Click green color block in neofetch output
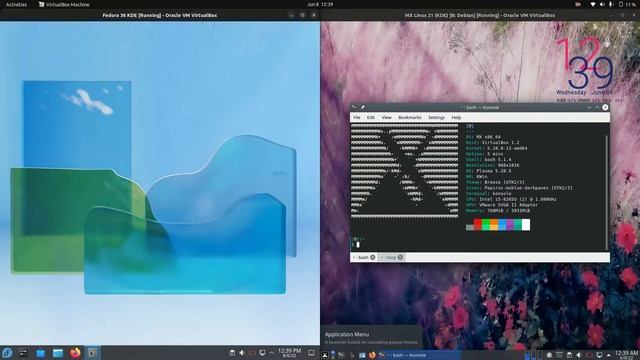Viewport: 640px width, 360px height. point(486,224)
